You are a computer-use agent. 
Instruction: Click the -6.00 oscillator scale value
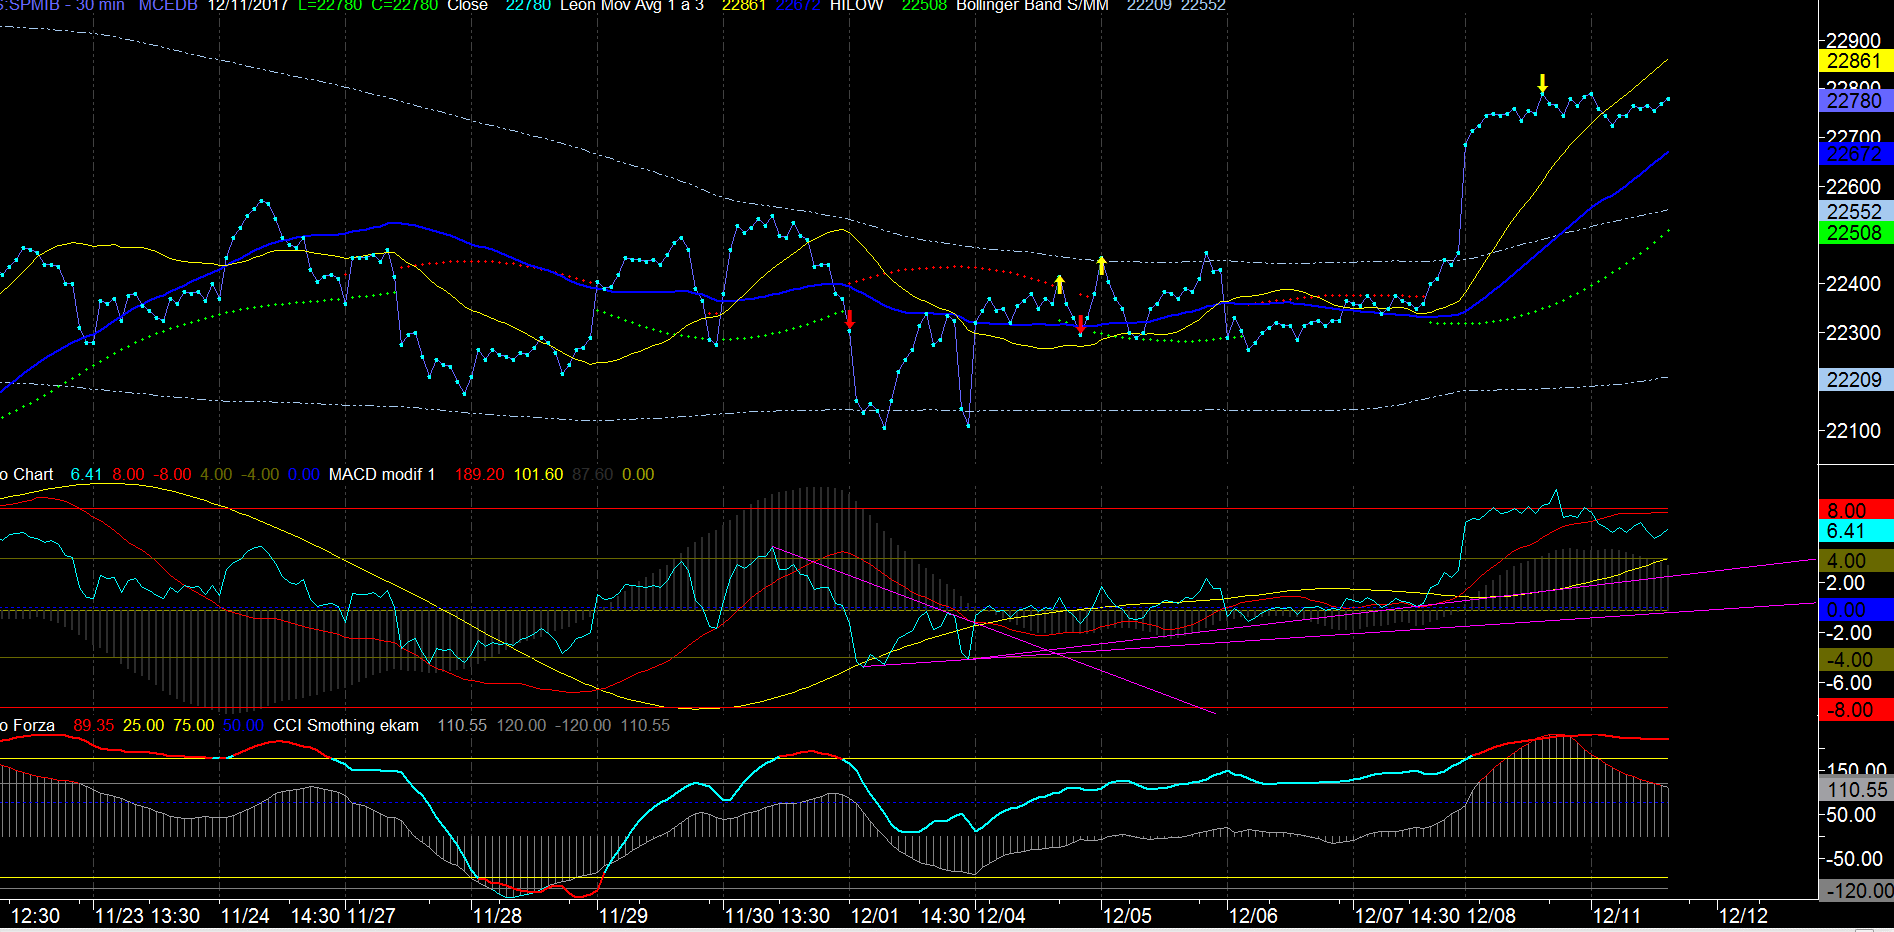point(1848,683)
